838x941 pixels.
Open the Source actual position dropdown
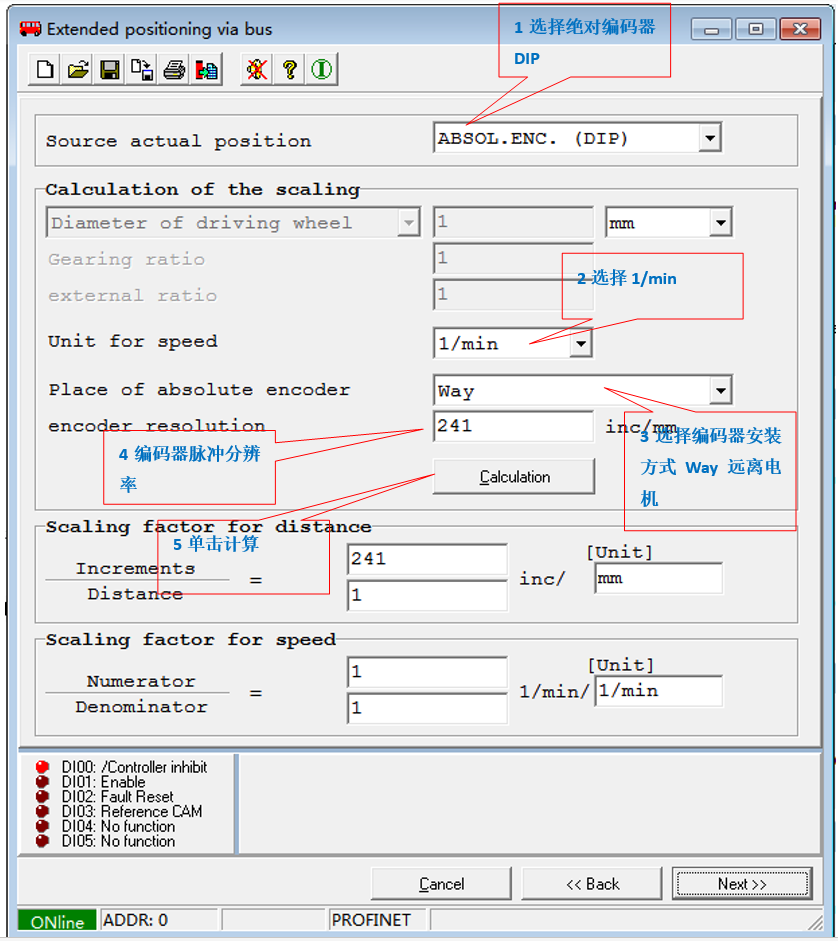coord(709,138)
